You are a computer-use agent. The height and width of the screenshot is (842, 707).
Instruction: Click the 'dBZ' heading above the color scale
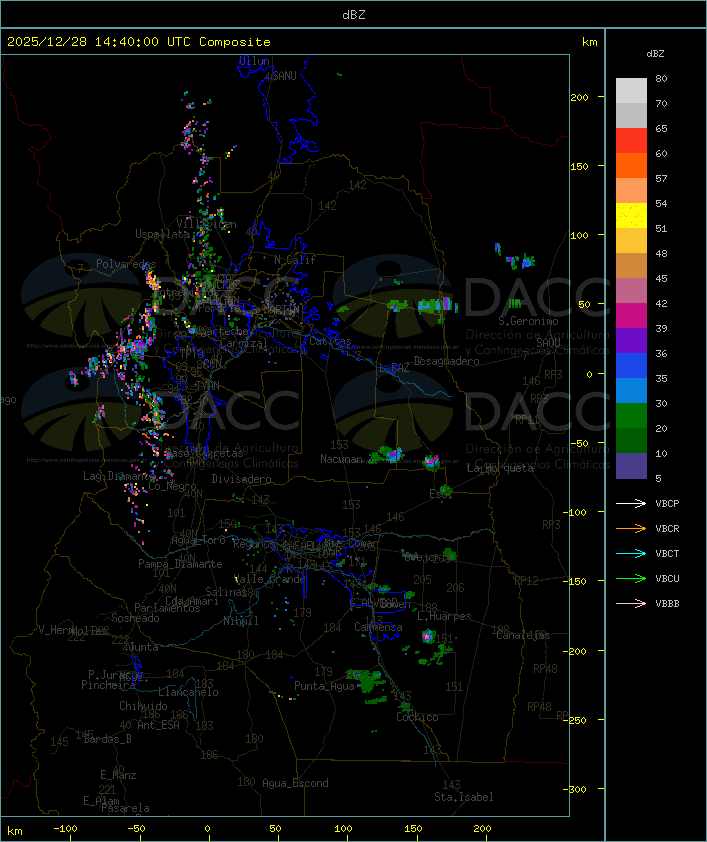coord(655,54)
